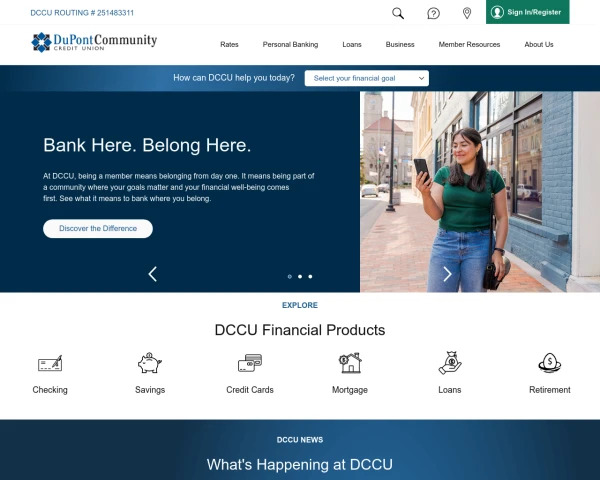Click the DuPont Community Credit Union logo
600x480 pixels.
pos(94,42)
